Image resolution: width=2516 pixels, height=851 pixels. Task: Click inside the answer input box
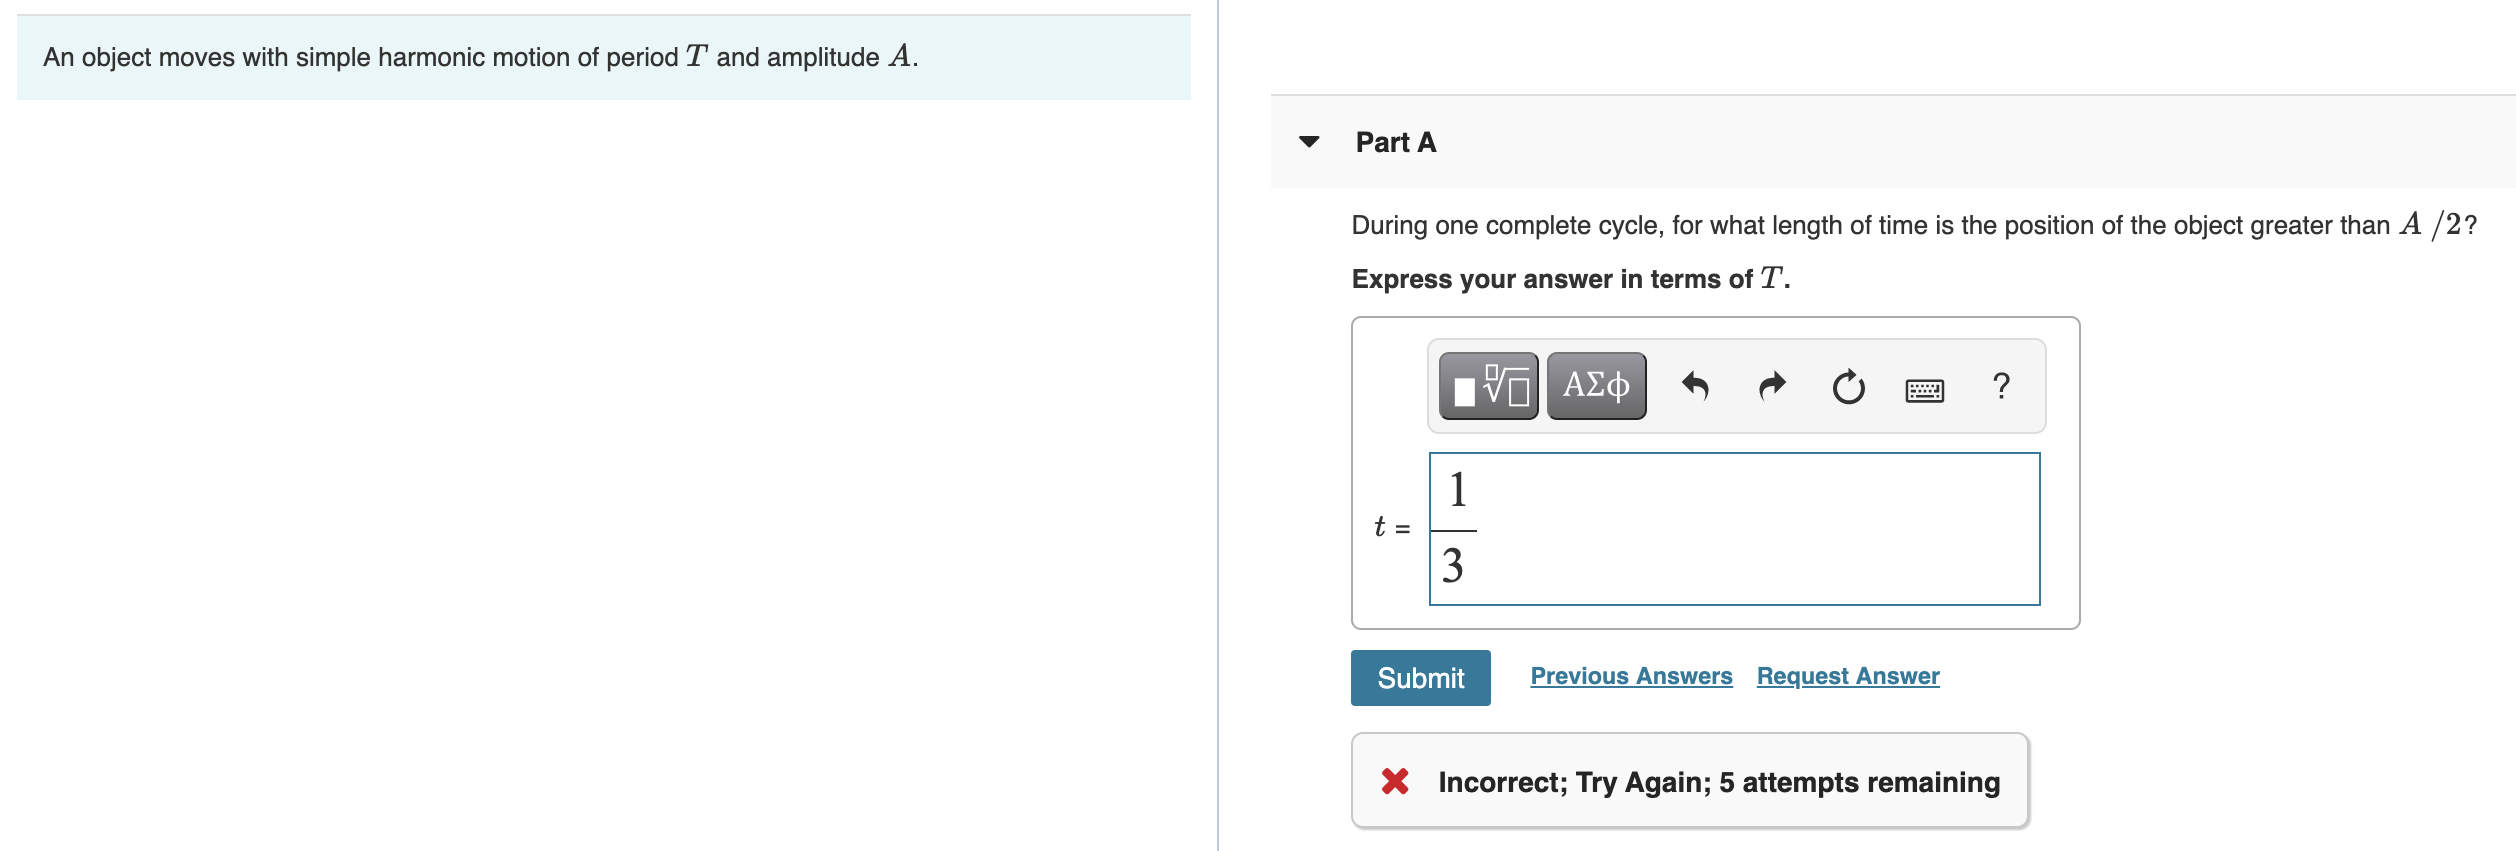[1750, 528]
